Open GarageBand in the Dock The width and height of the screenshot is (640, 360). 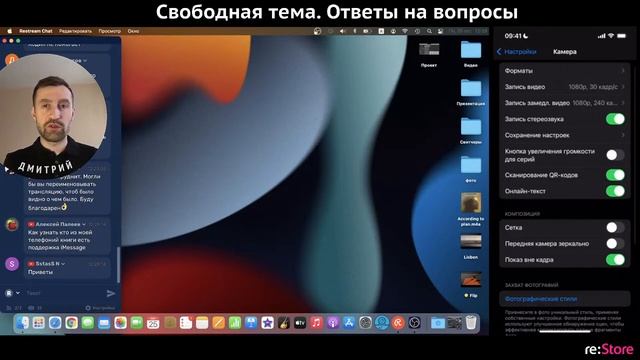pyautogui.click(x=284, y=323)
